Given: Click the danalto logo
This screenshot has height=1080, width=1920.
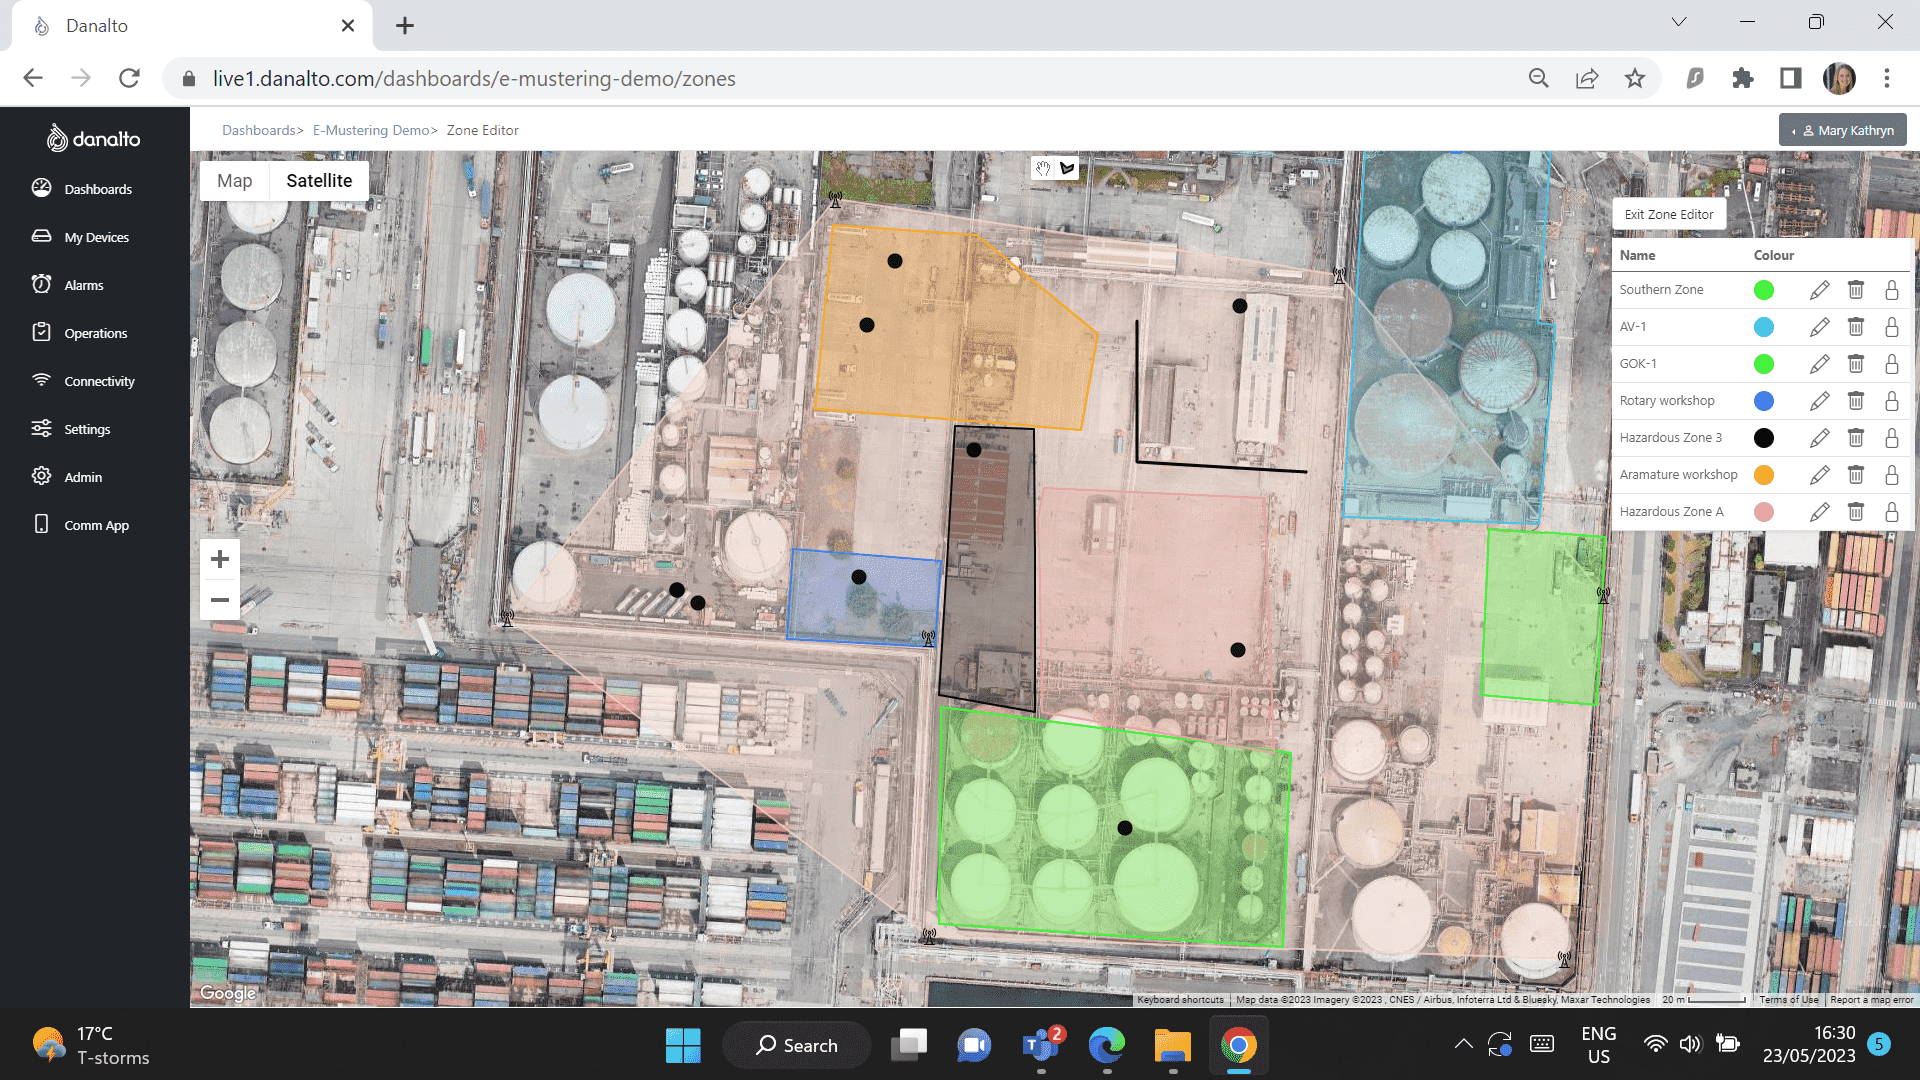Looking at the screenshot, I should click(x=94, y=138).
